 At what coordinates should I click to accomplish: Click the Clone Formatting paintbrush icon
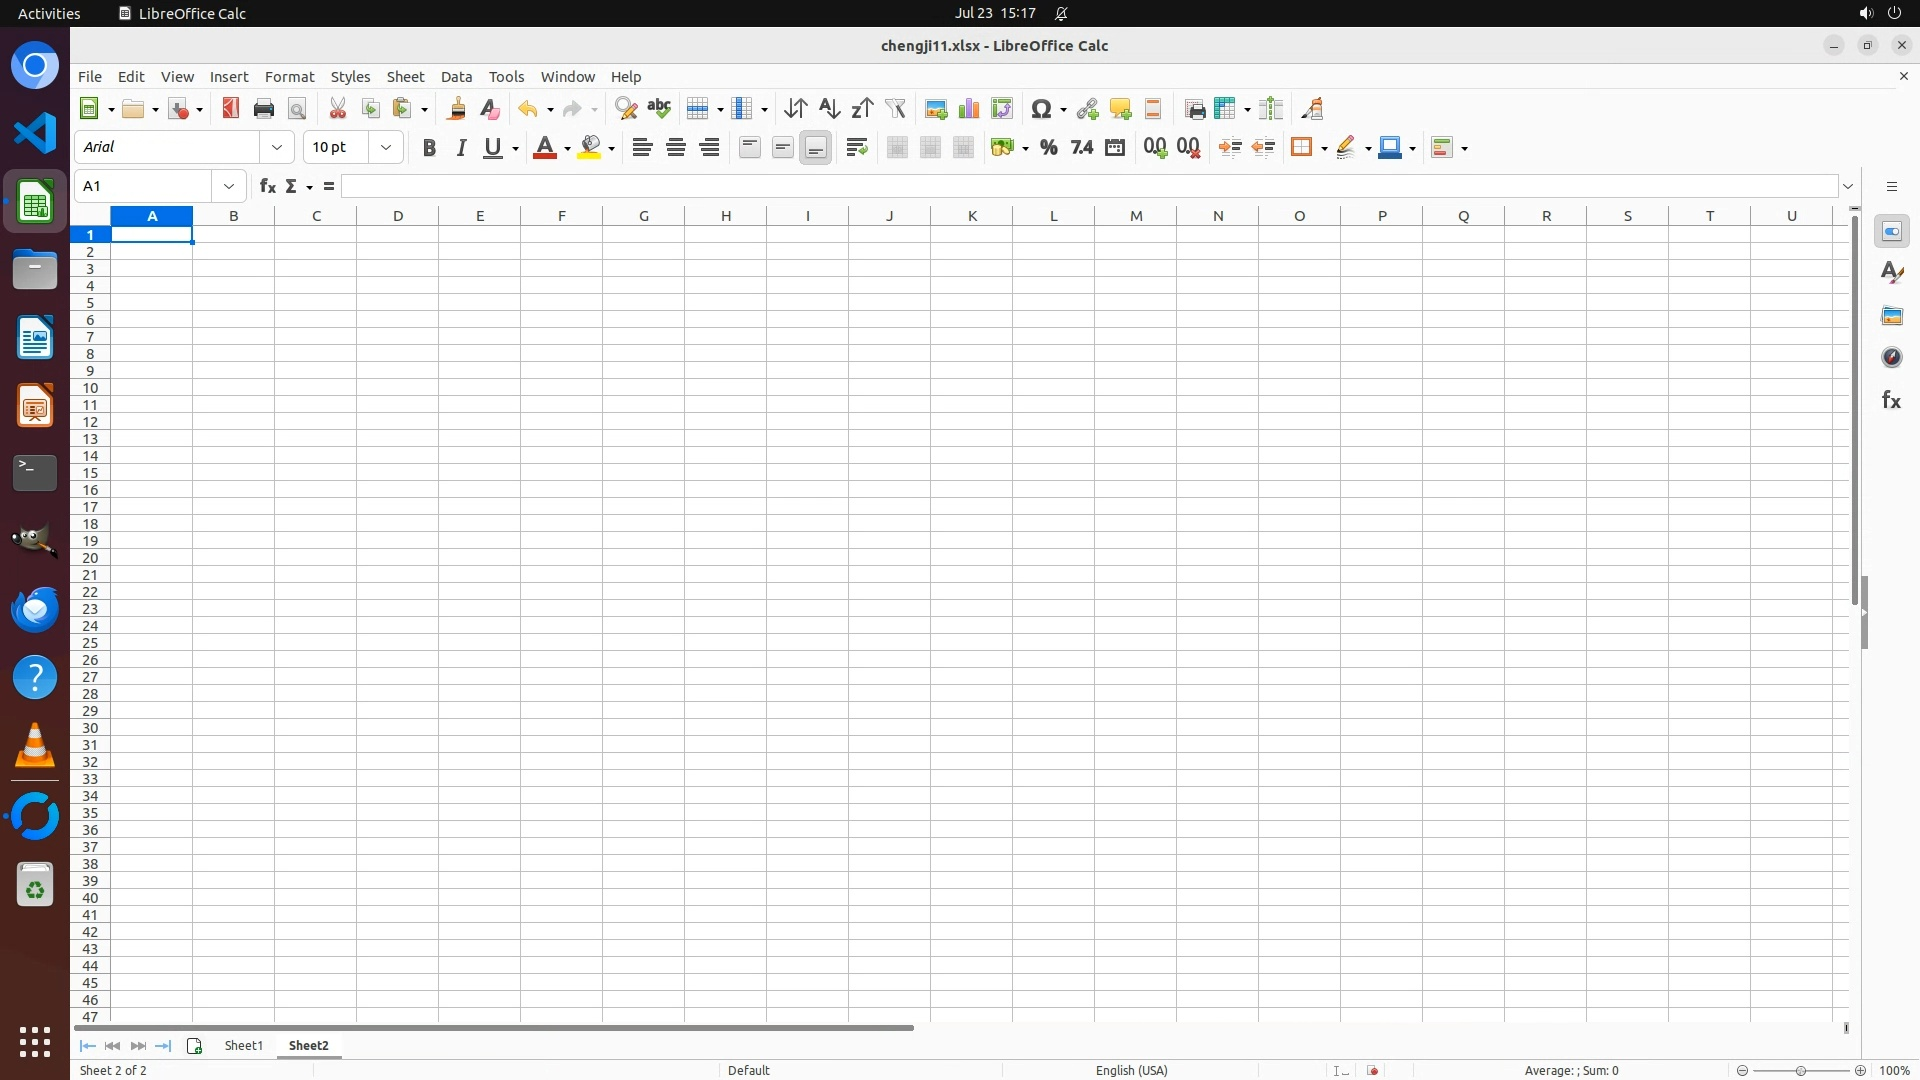pos(457,109)
